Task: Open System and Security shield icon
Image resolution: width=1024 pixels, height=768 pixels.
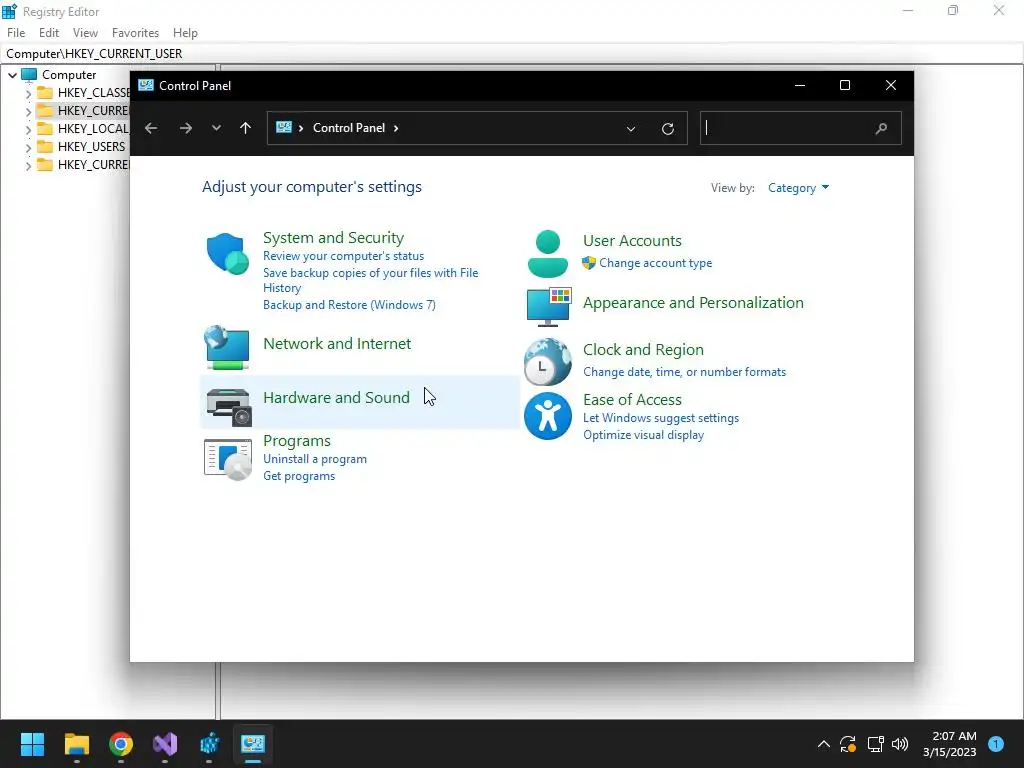Action: (x=227, y=253)
